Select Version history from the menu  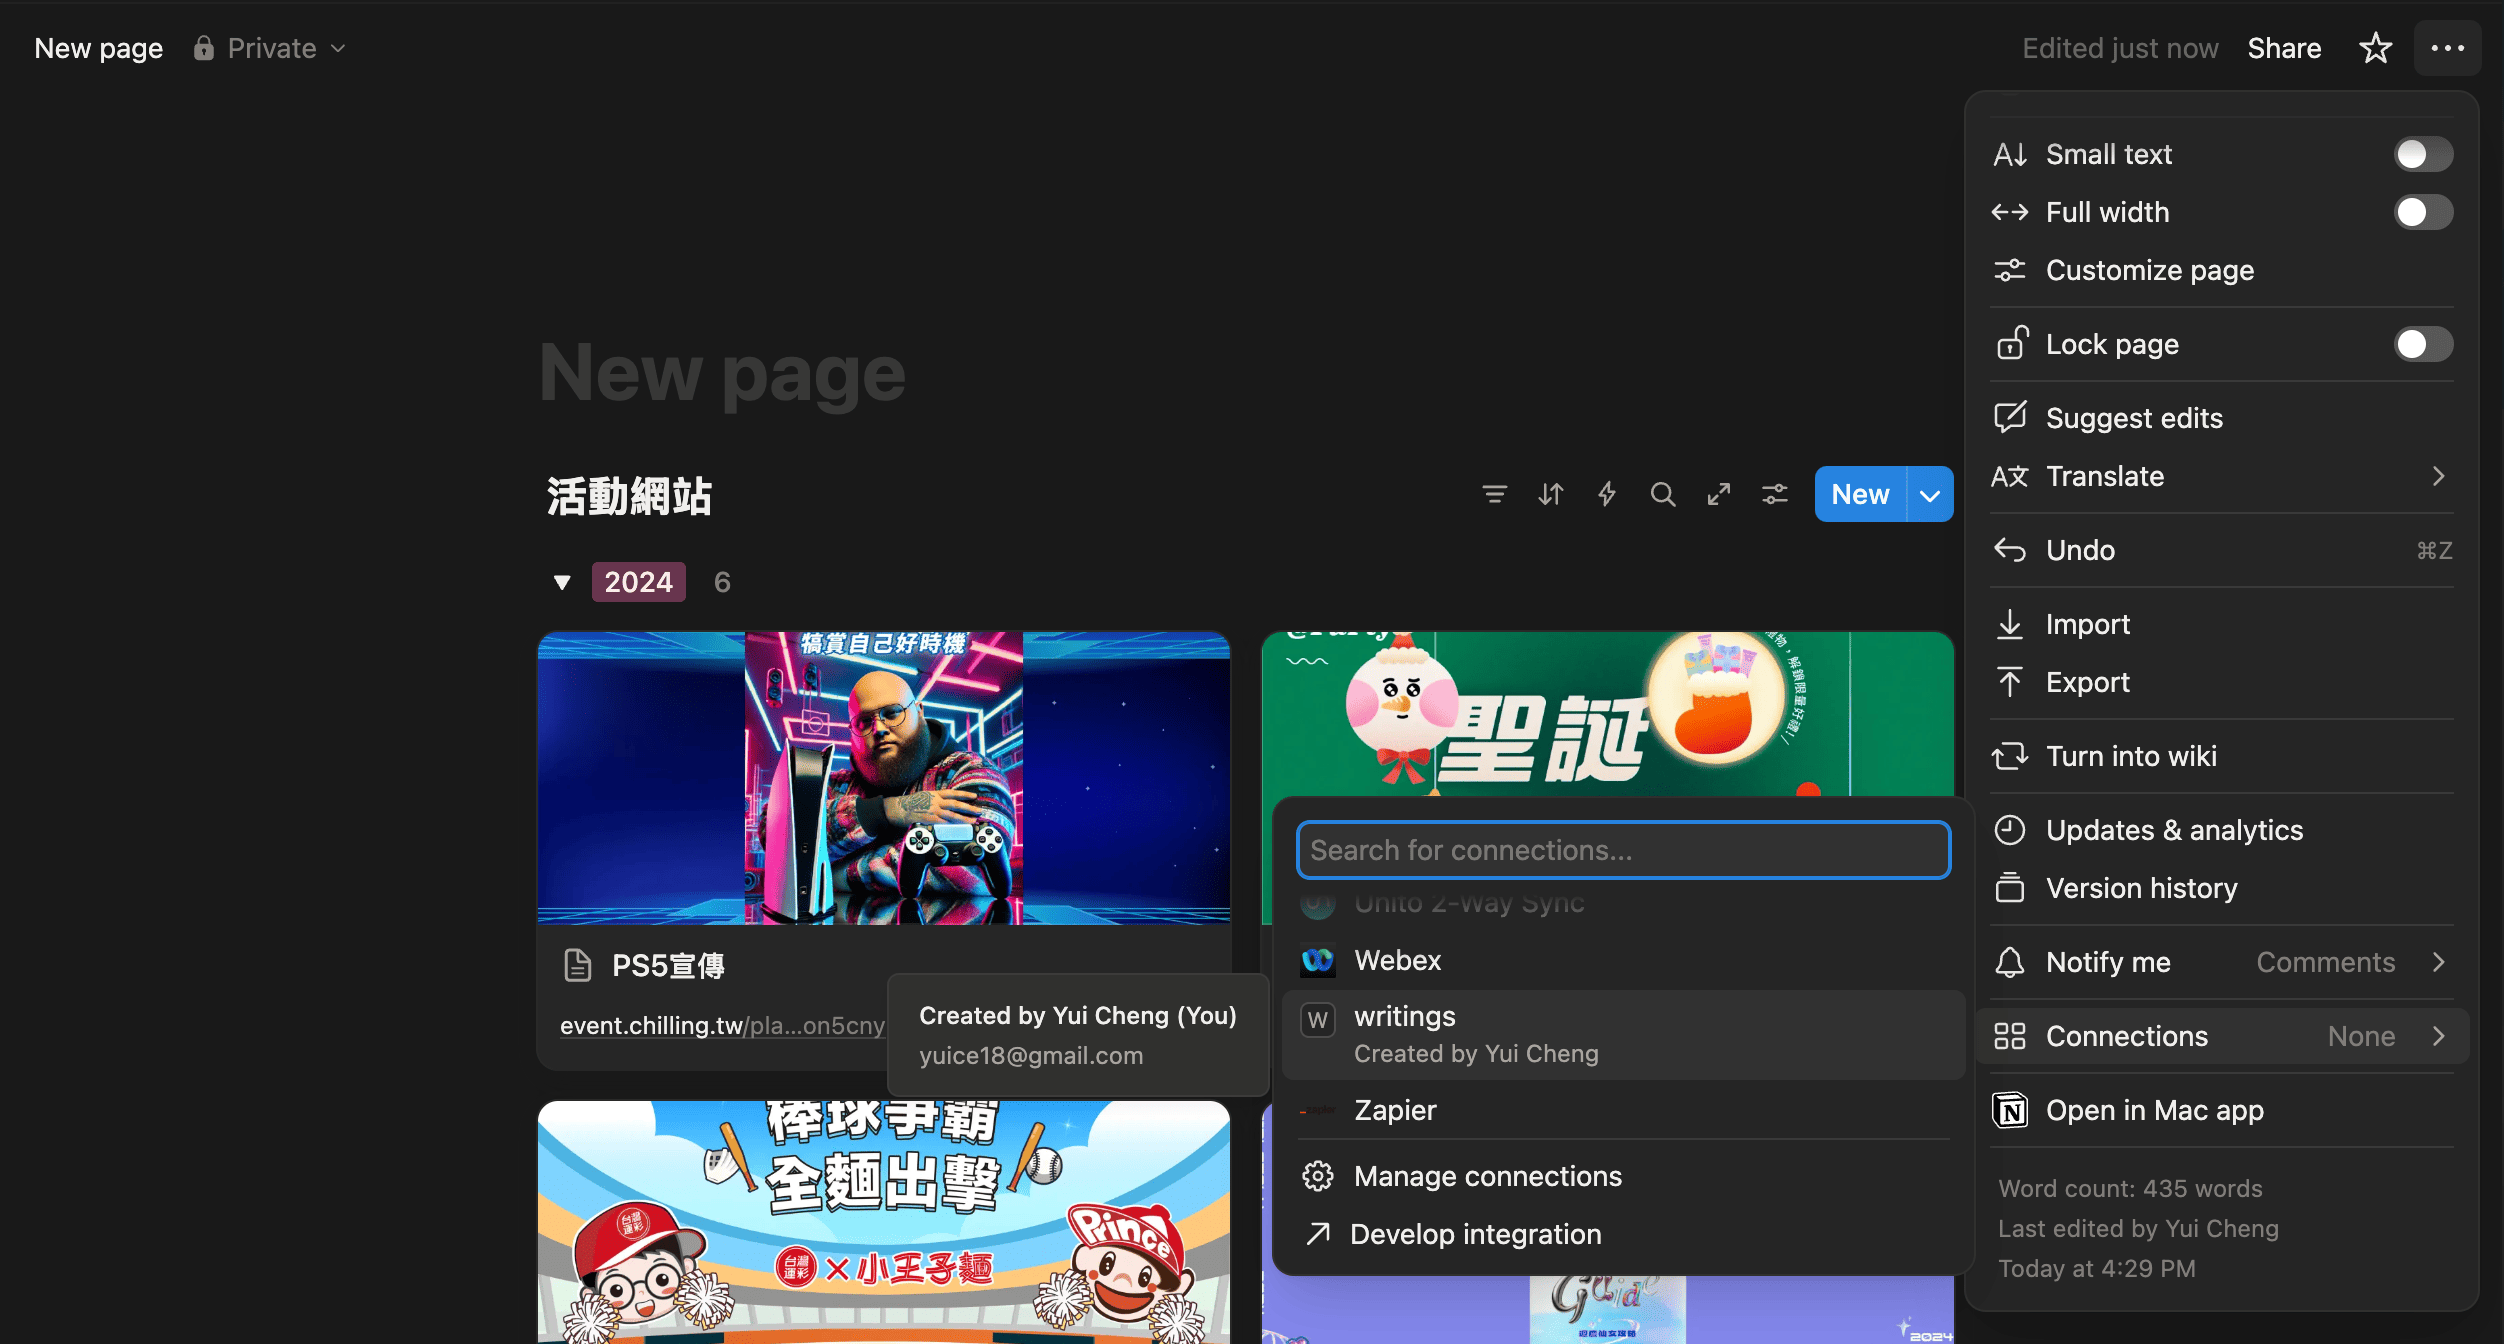click(2141, 888)
